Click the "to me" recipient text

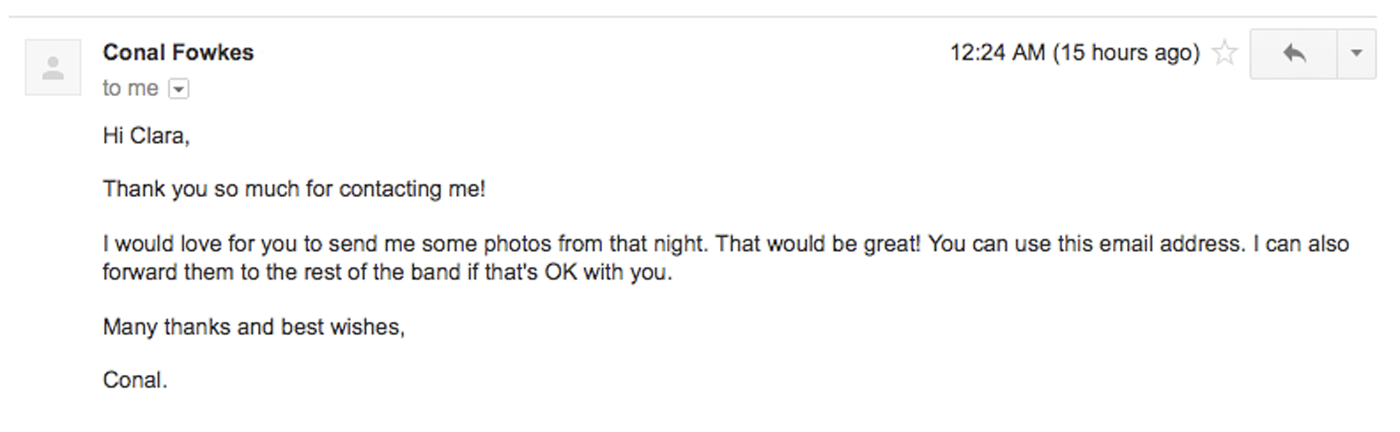[x=130, y=89]
